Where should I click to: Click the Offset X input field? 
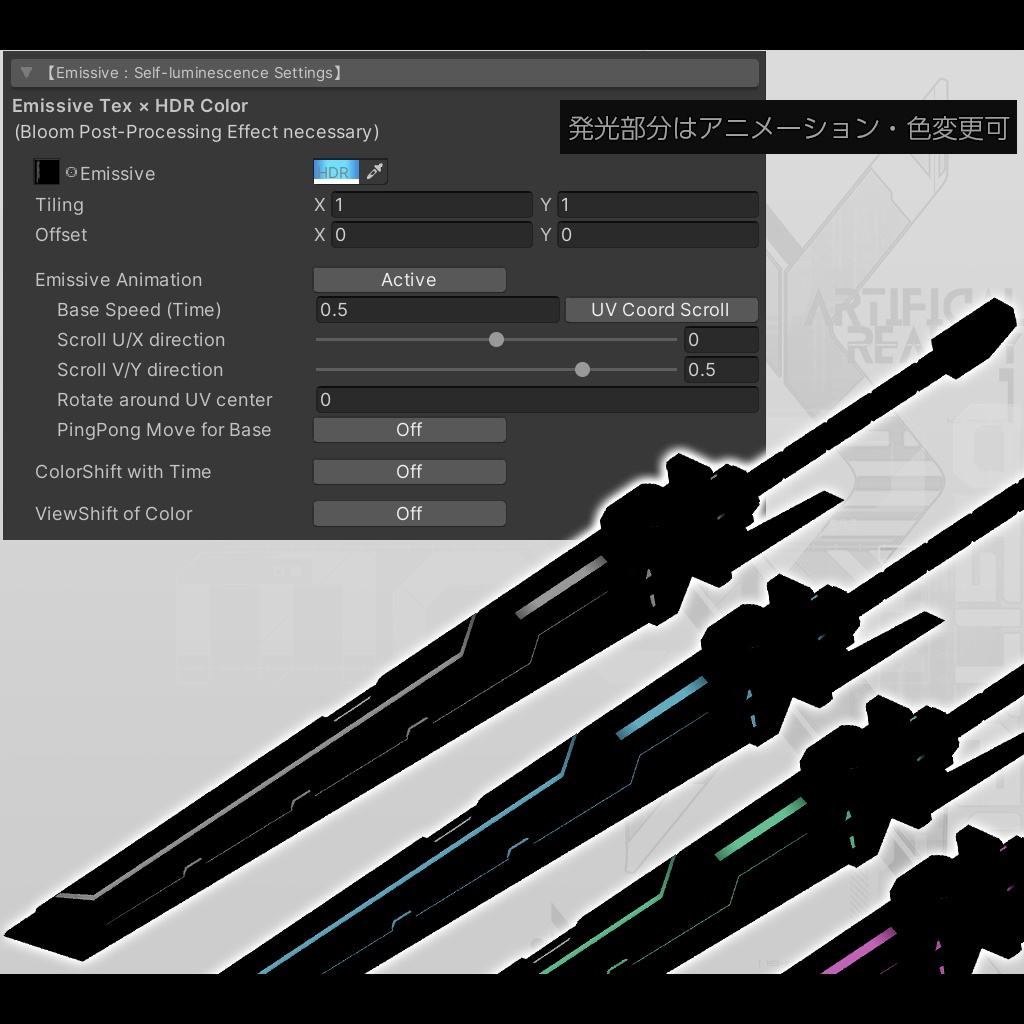tap(432, 235)
